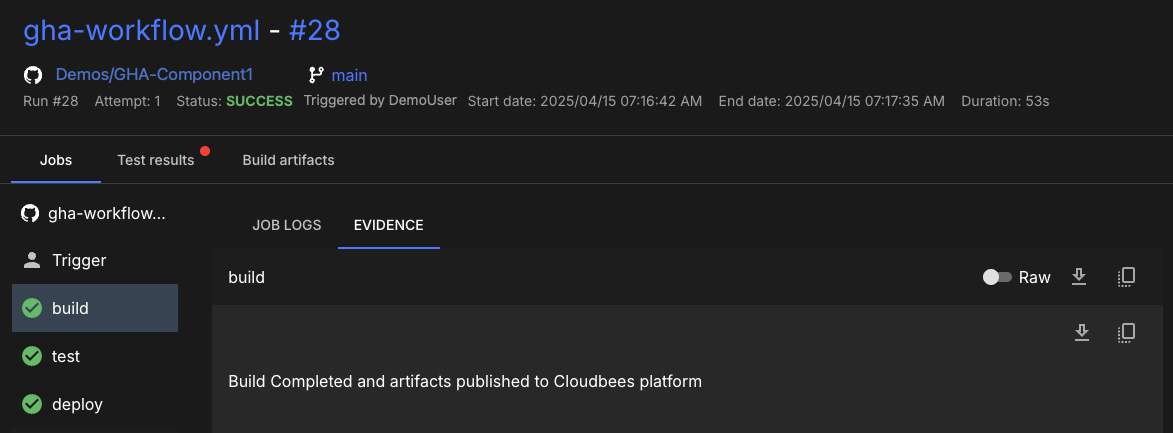Click the GitHub icon beside gha-workflow sidebar entry
Screen dimensions: 1173x433
pyautogui.click(x=30, y=213)
